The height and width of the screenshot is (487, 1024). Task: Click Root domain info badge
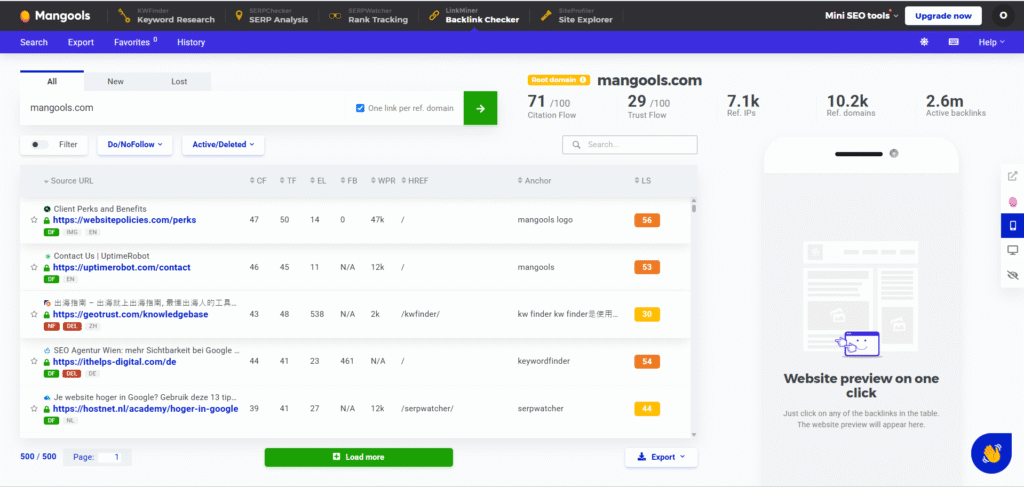coord(559,80)
